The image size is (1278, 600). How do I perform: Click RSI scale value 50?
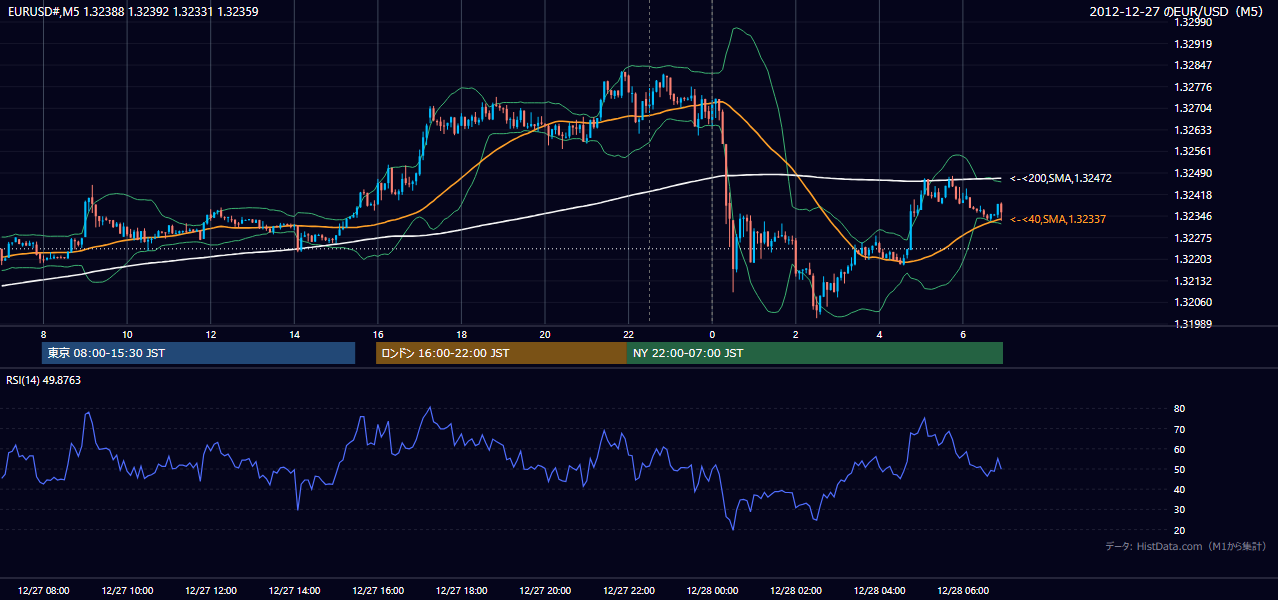coord(1180,470)
